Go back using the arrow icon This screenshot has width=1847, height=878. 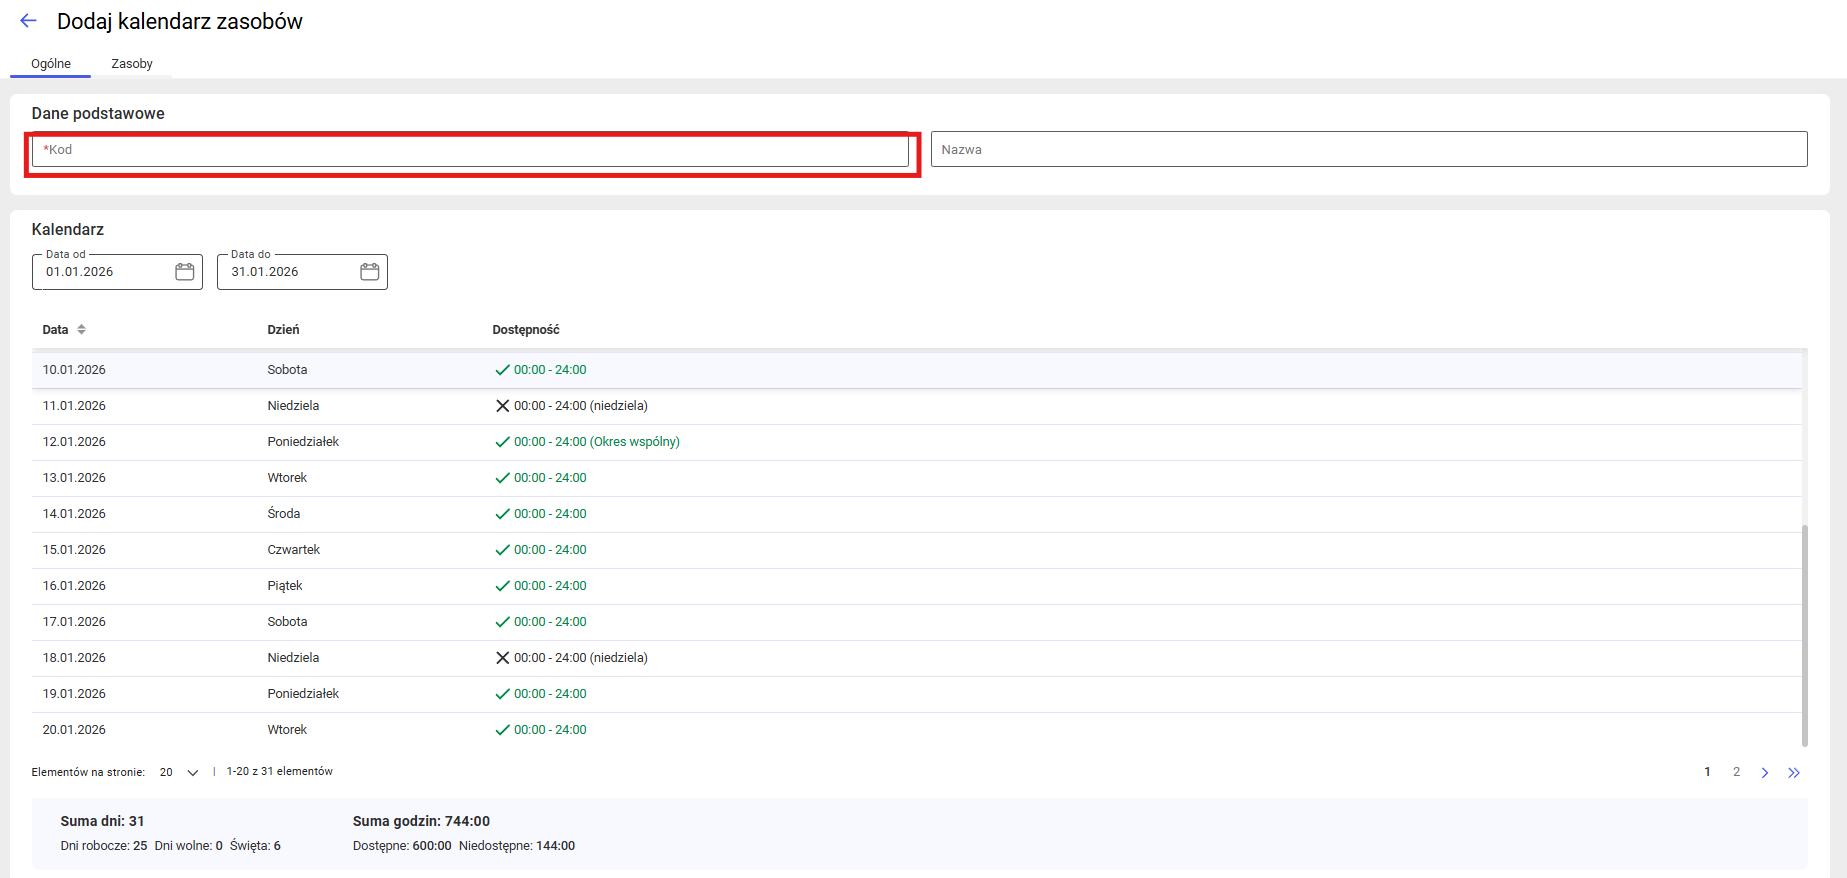point(28,21)
